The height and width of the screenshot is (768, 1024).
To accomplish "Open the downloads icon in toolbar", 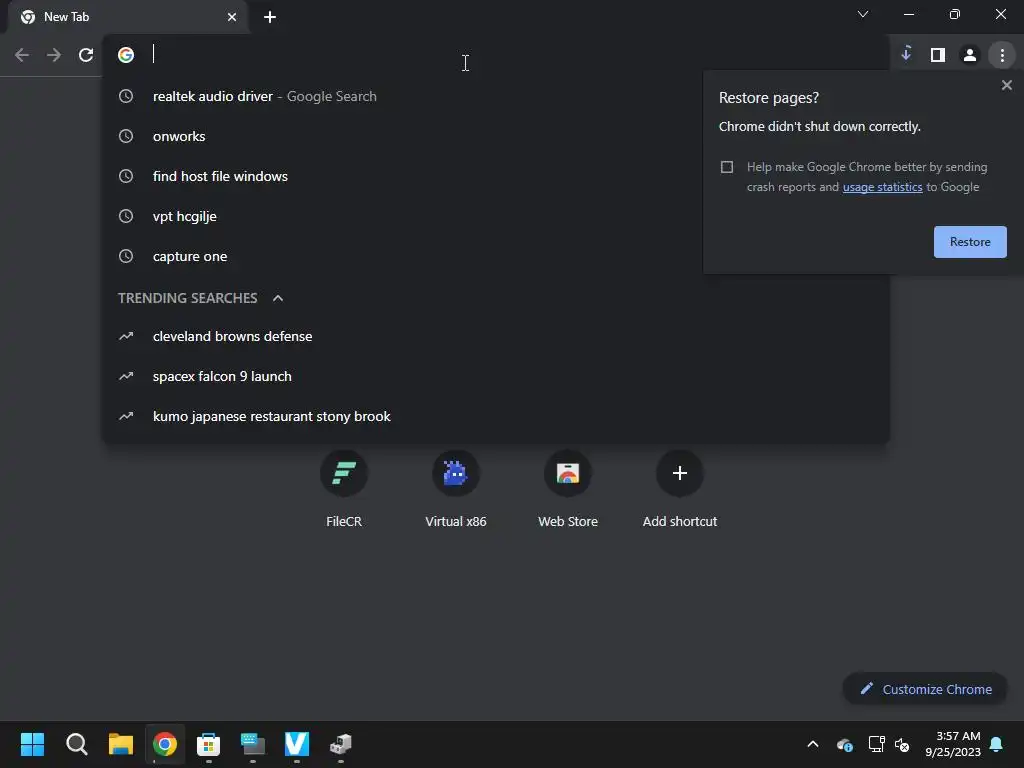I will point(906,54).
